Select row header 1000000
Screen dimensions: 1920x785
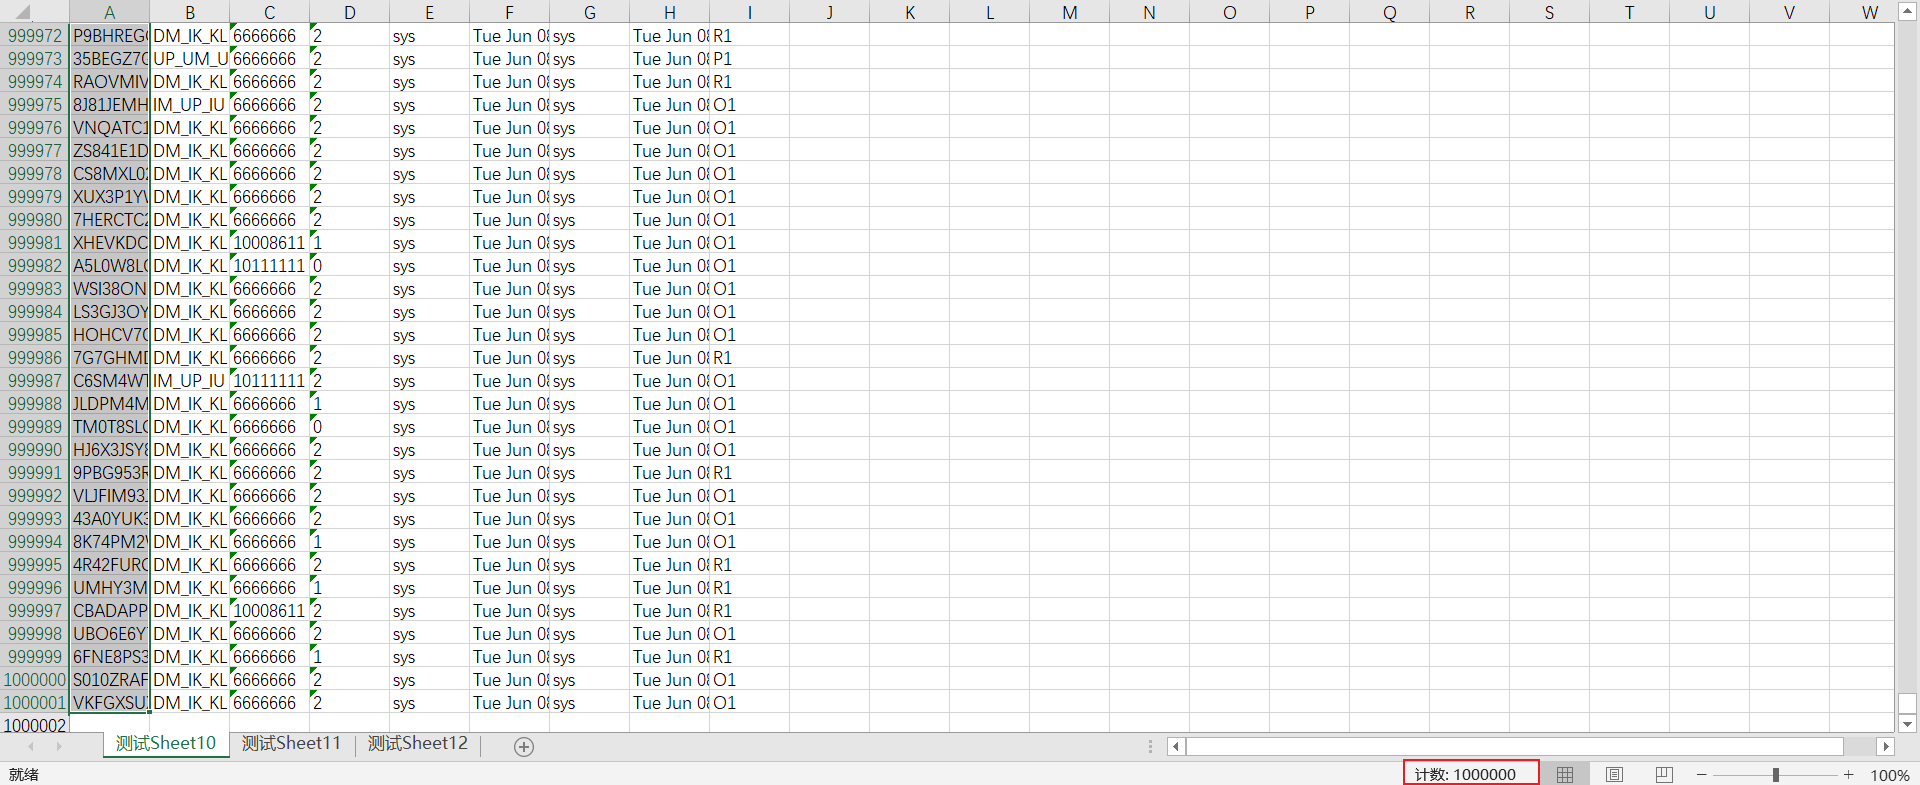tap(34, 680)
